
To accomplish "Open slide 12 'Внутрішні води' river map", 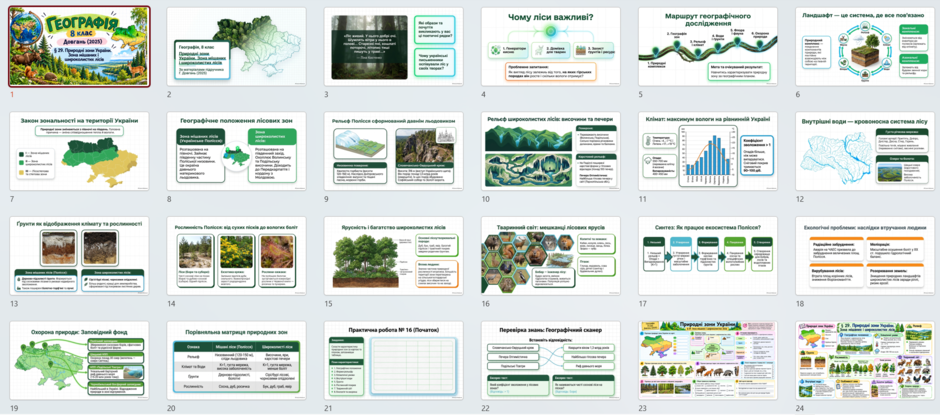I will click(865, 151).
